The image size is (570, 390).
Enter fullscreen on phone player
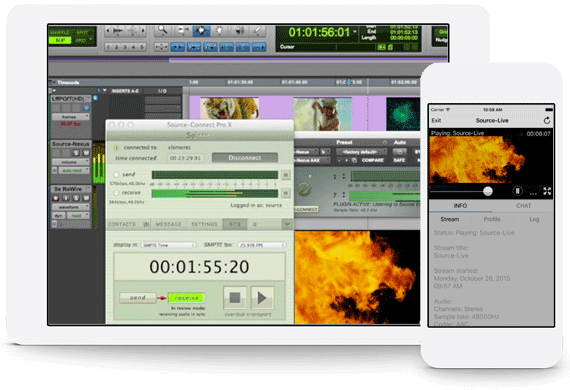click(547, 191)
